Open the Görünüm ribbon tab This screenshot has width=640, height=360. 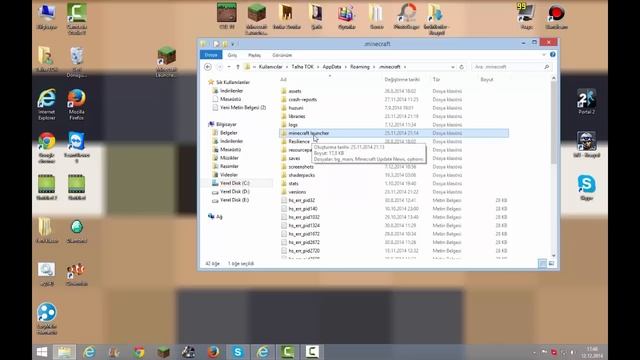(x=282, y=55)
